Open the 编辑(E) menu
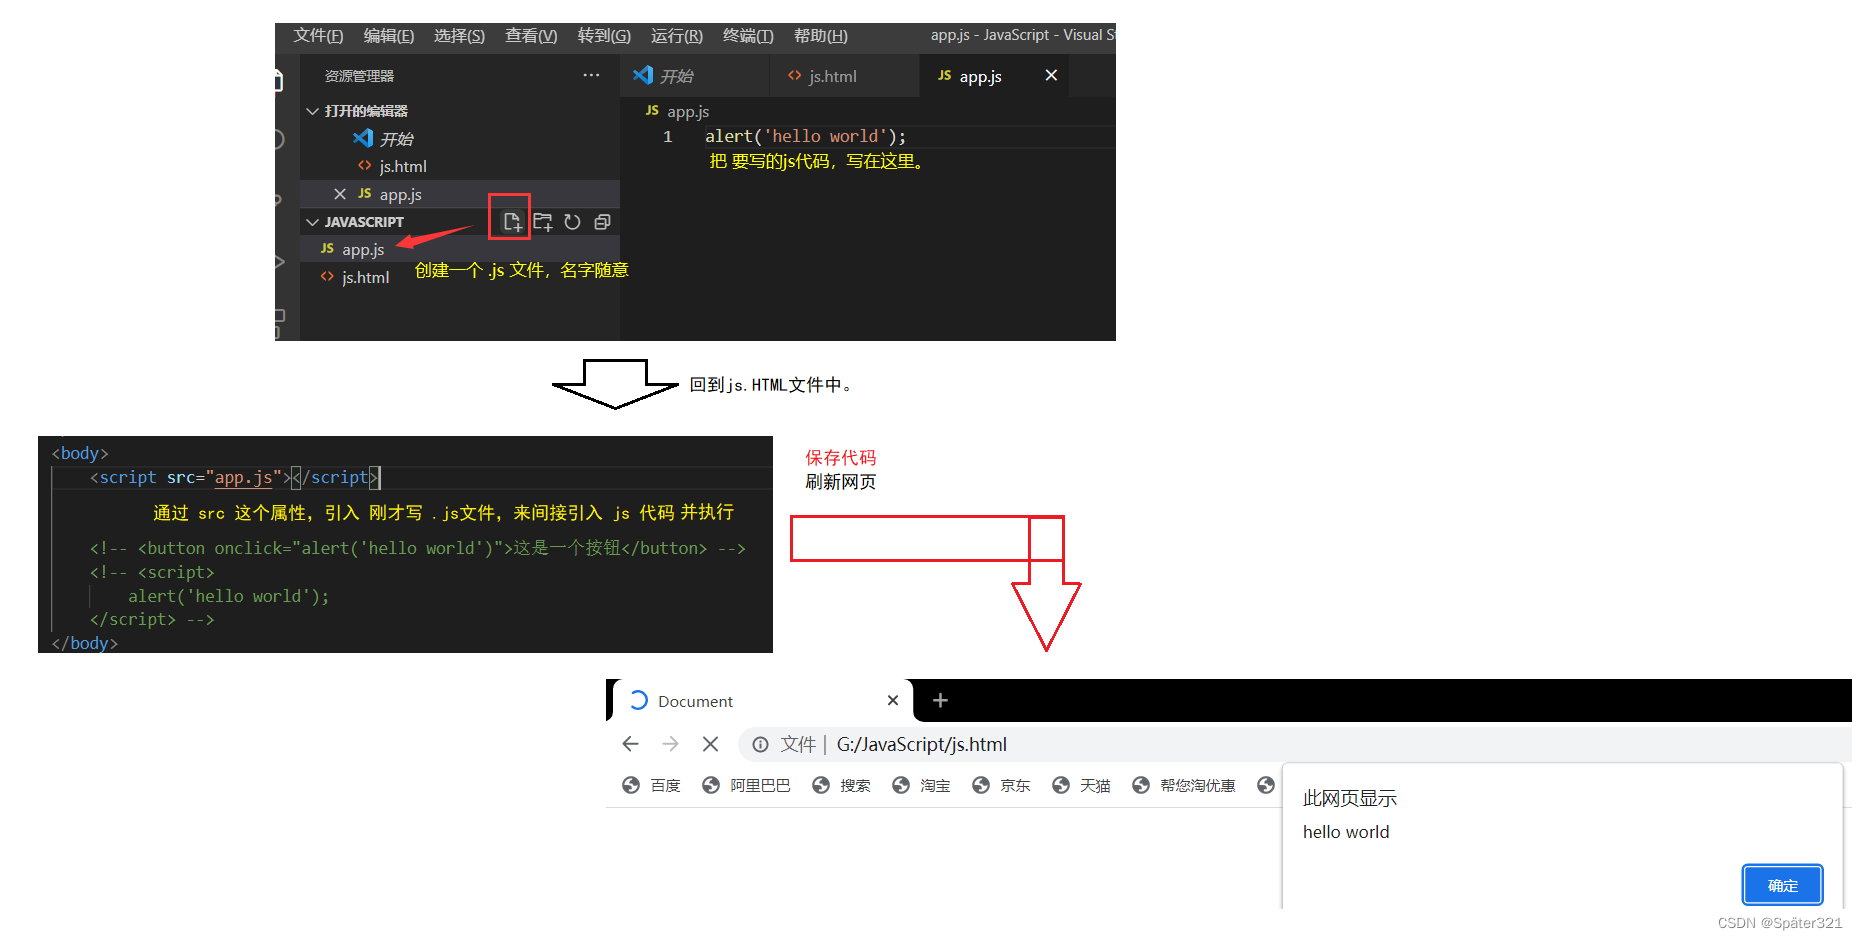 [x=389, y=36]
